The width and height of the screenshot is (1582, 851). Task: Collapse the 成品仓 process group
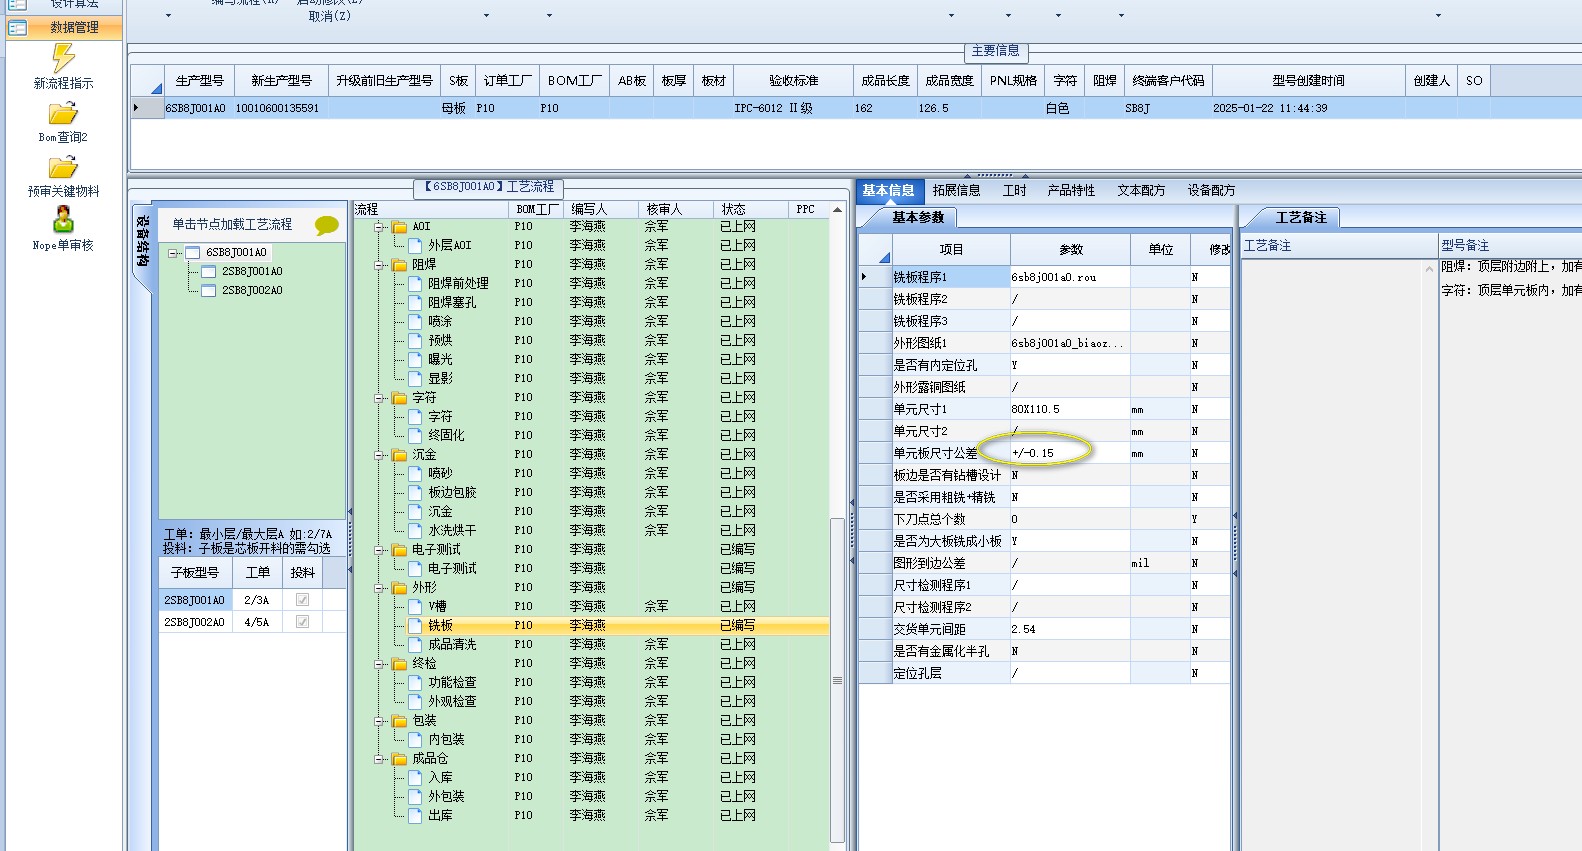(x=380, y=759)
